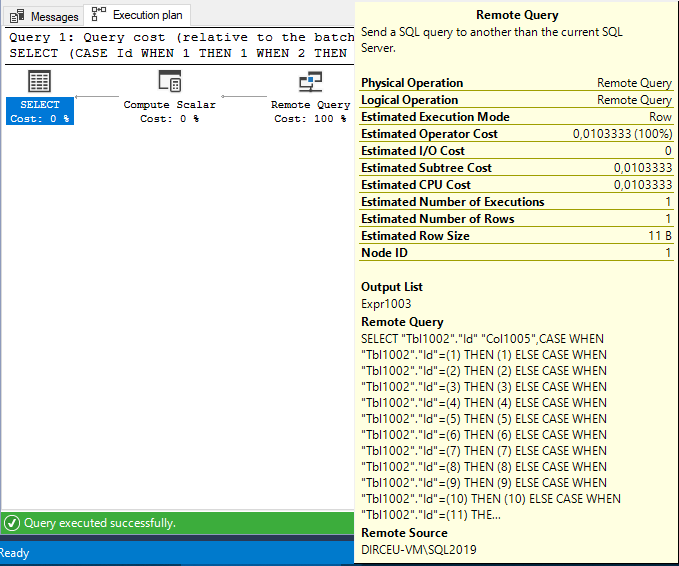679x566 pixels.
Task: Click the Estimated Subtree Cost row
Action: coord(516,168)
